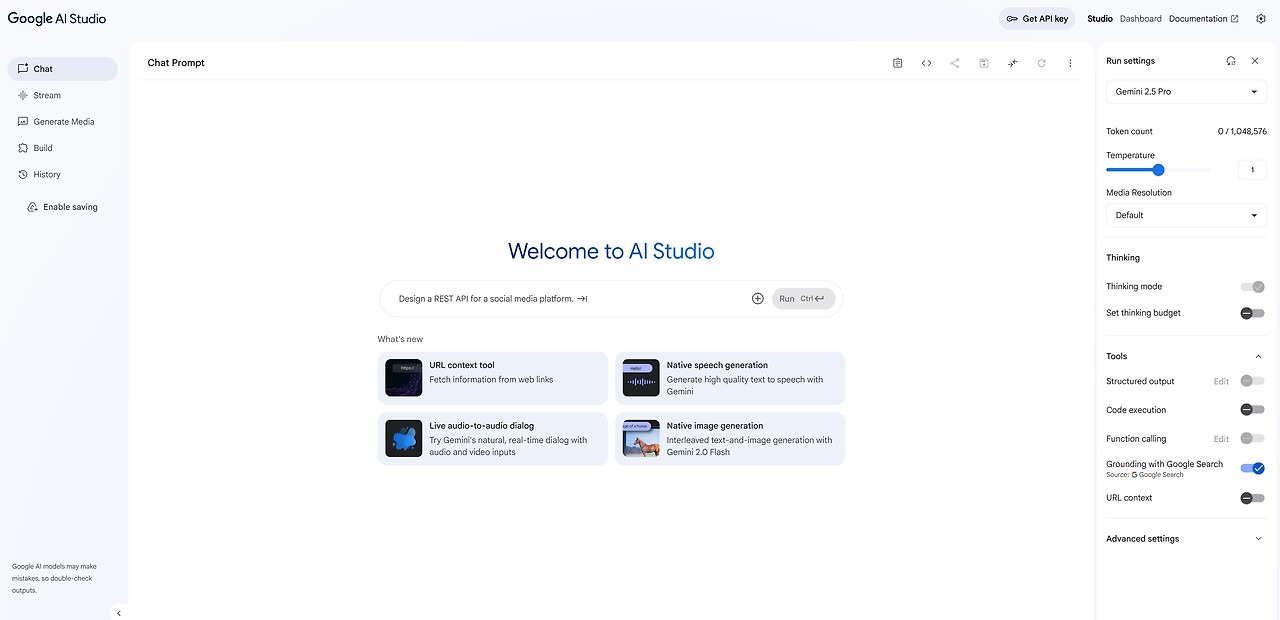1280x620 pixels.
Task: Go to Build in the sidebar
Action: point(63,148)
